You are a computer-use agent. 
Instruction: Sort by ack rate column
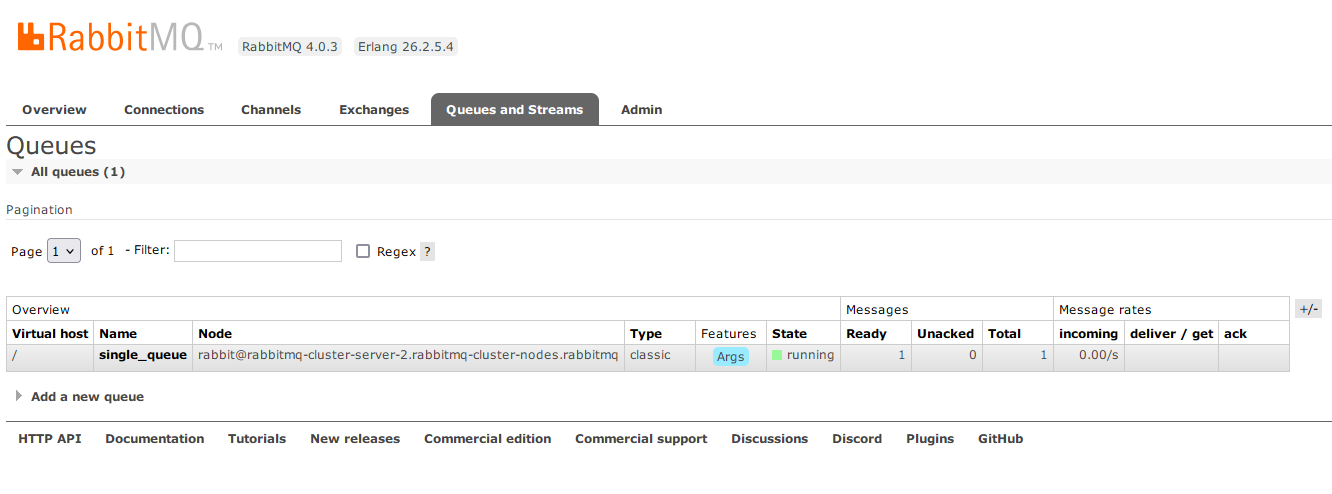pos(1235,334)
